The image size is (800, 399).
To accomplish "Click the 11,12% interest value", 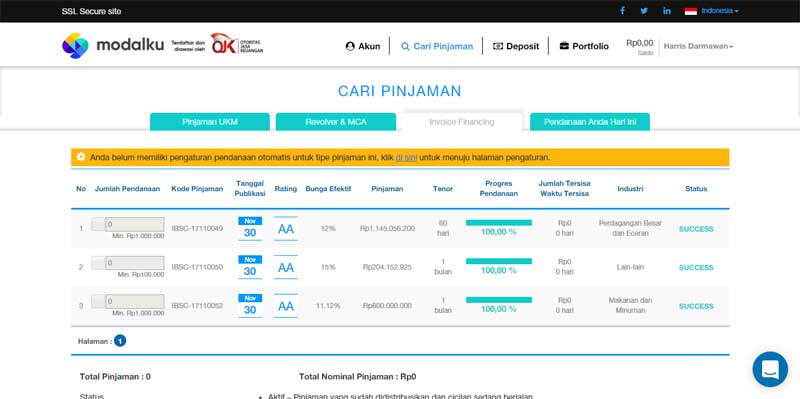I will tap(328, 306).
